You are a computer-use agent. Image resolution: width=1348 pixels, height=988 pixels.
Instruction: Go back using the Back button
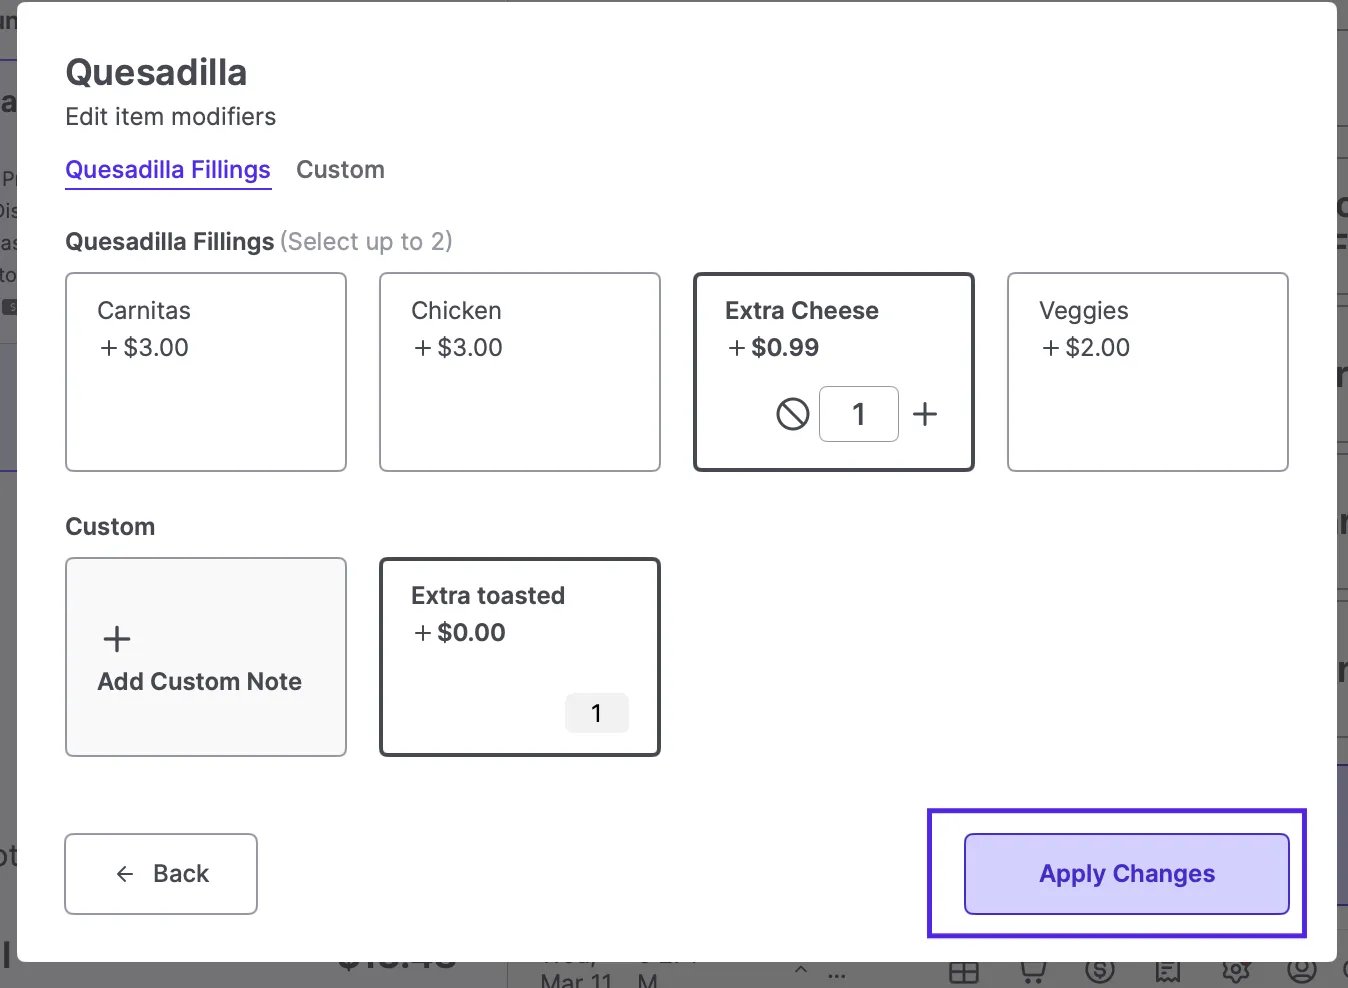point(161,874)
